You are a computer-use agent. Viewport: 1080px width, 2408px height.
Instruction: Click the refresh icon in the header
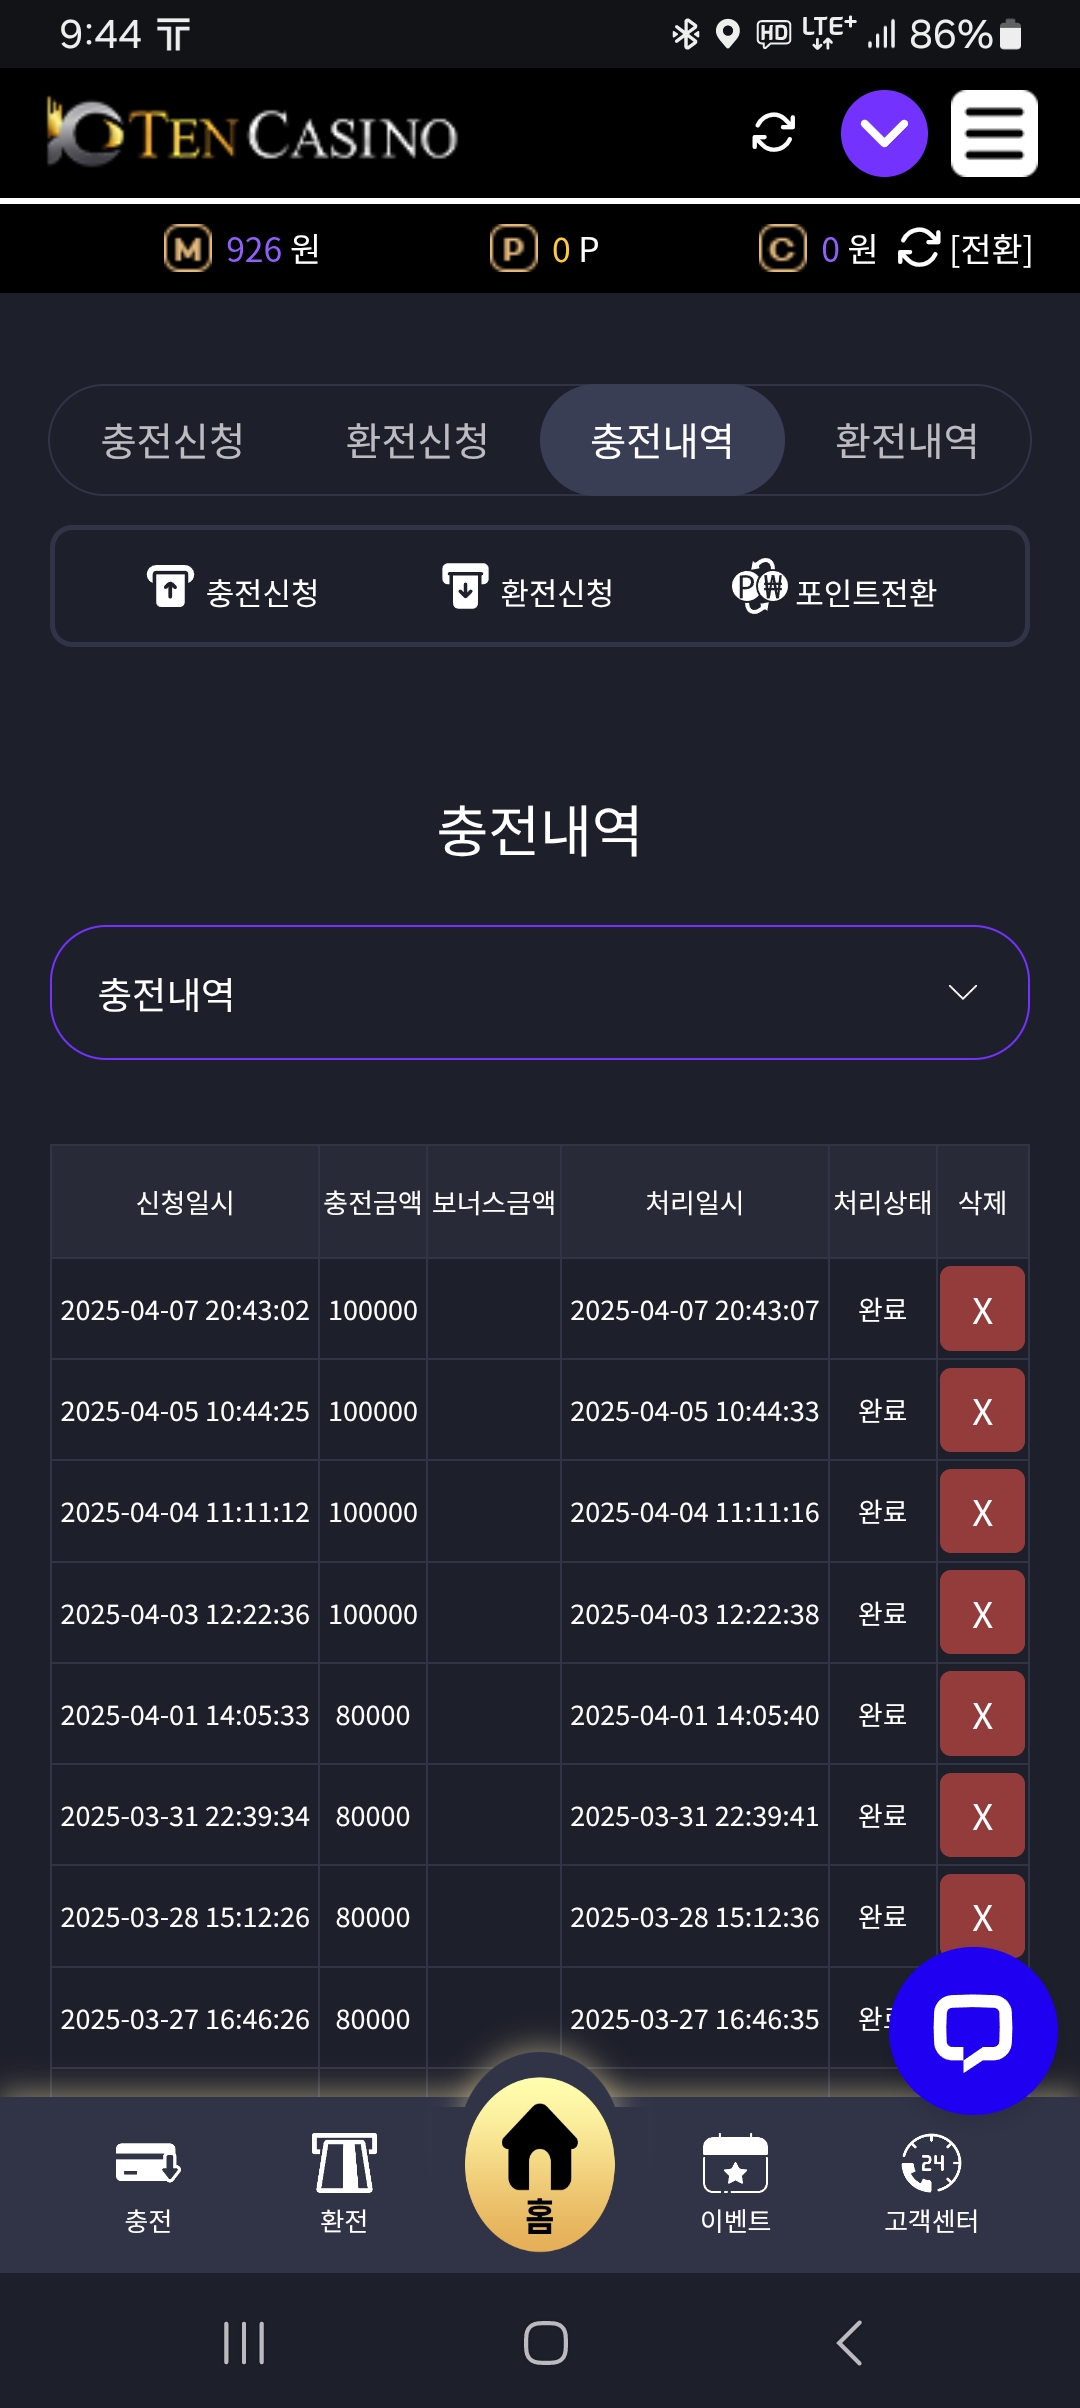[773, 133]
